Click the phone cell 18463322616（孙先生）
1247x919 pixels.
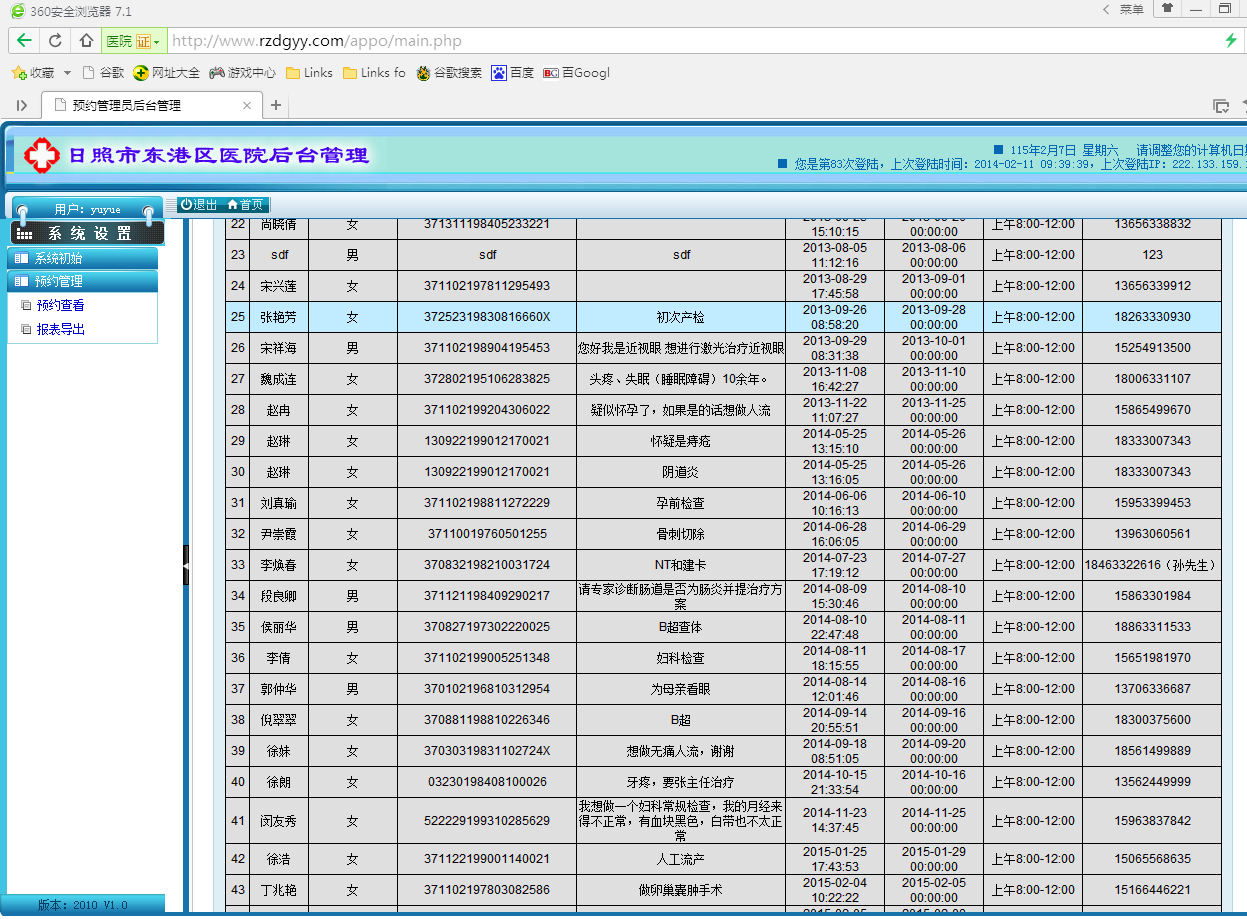1152,565
